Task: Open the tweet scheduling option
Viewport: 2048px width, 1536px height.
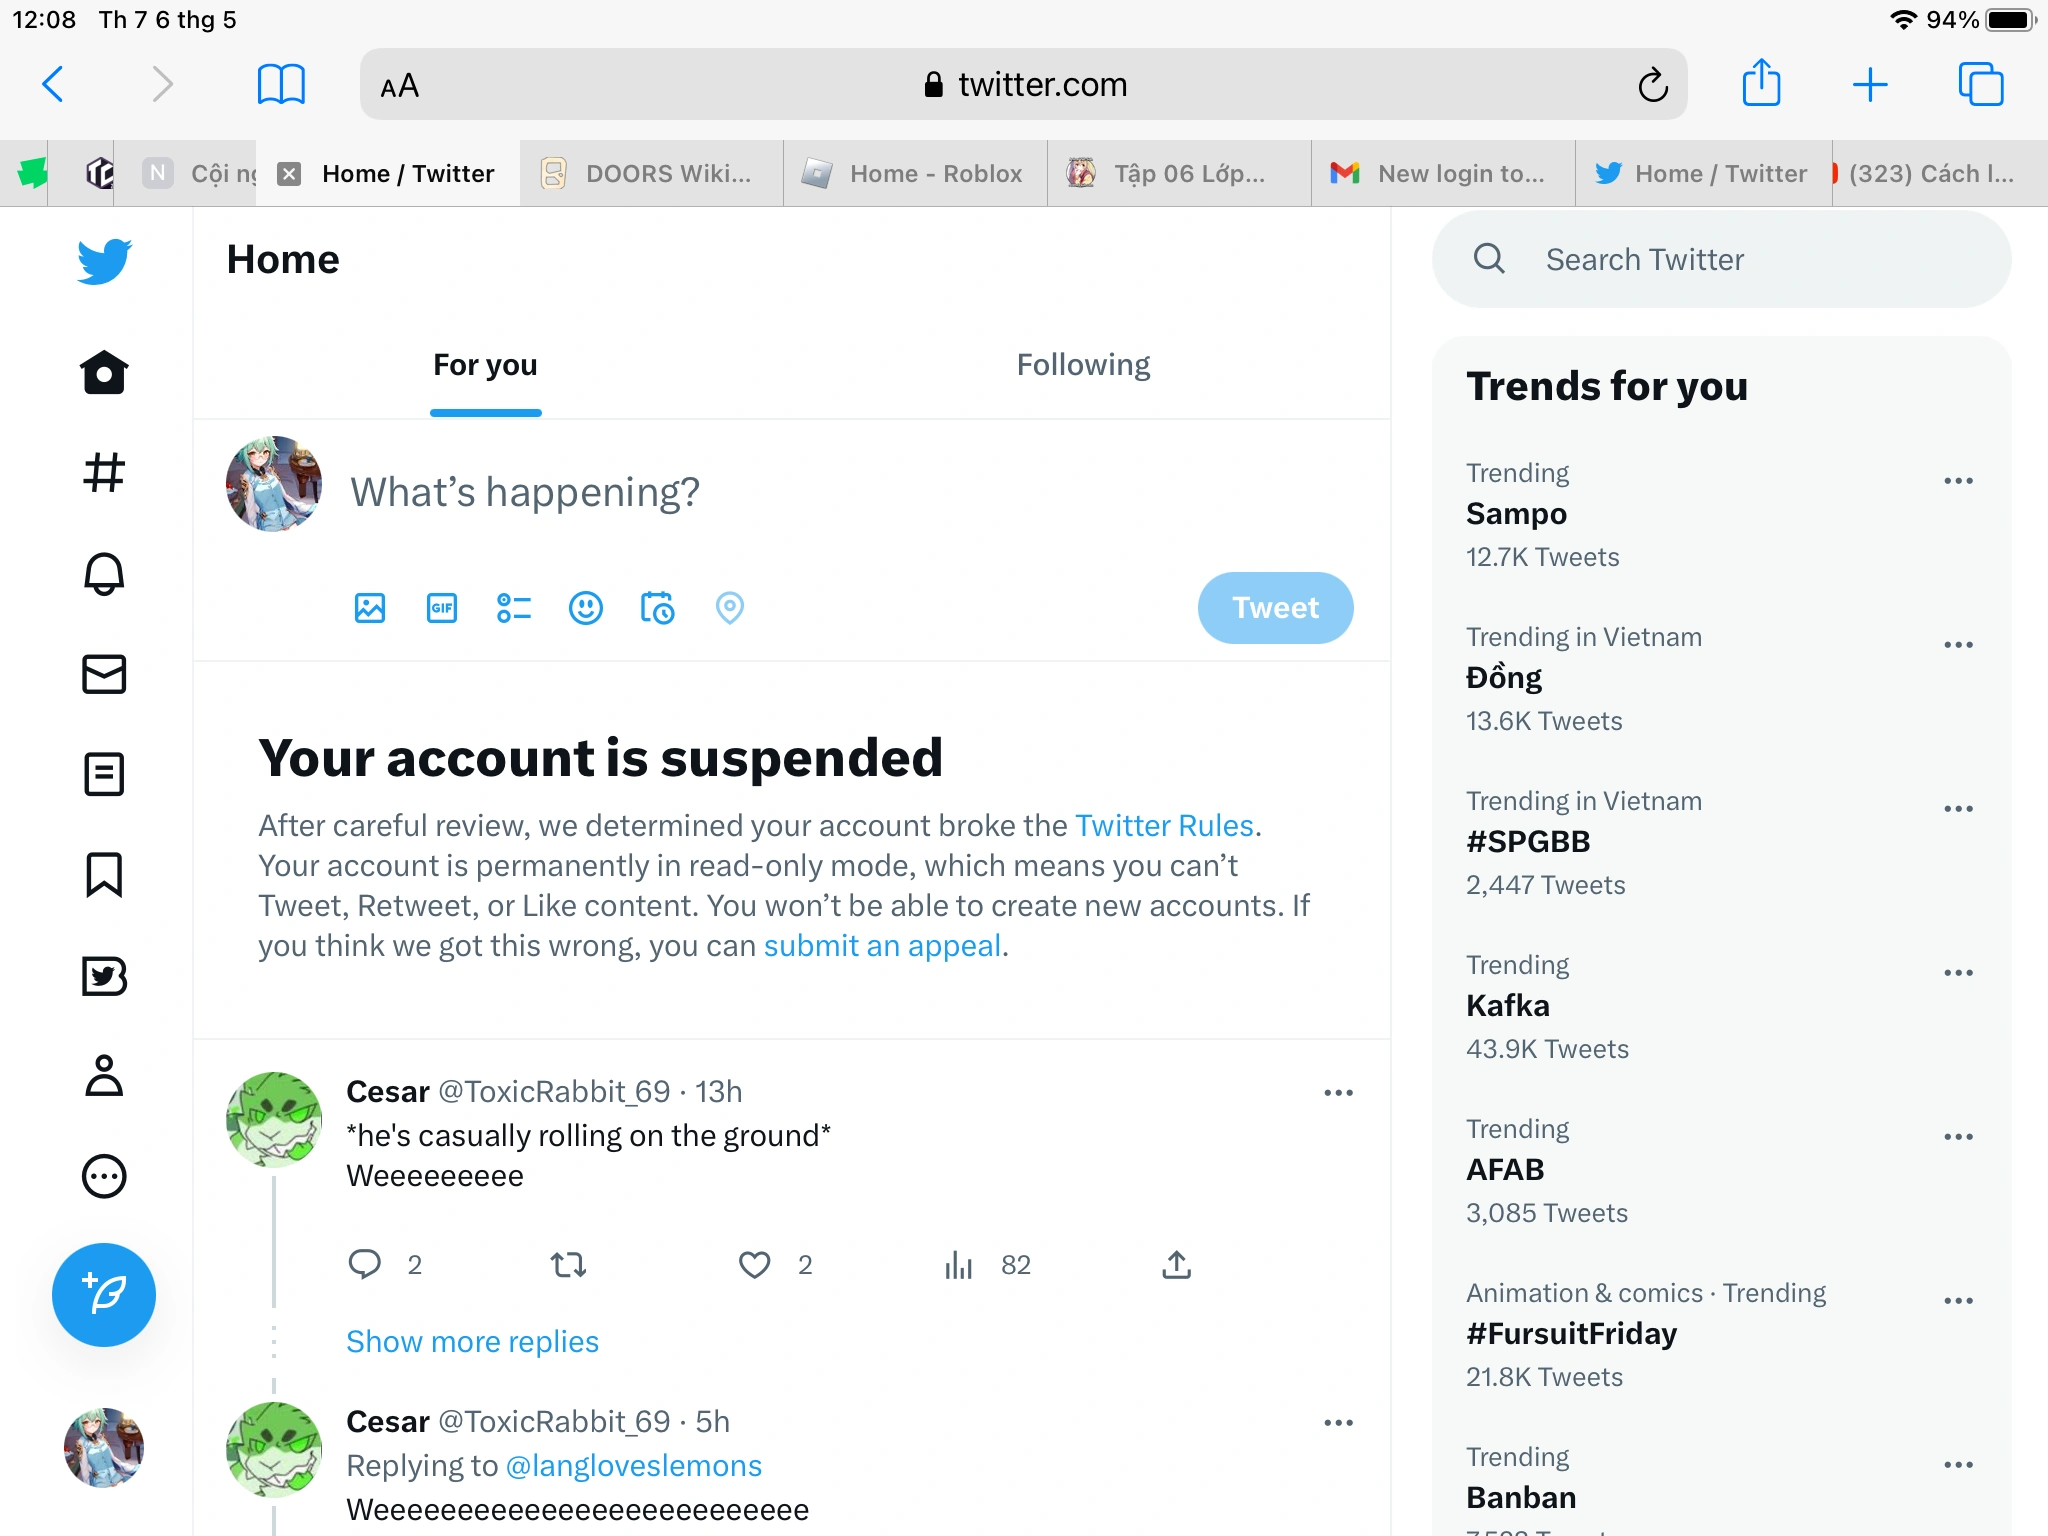Action: (x=658, y=608)
